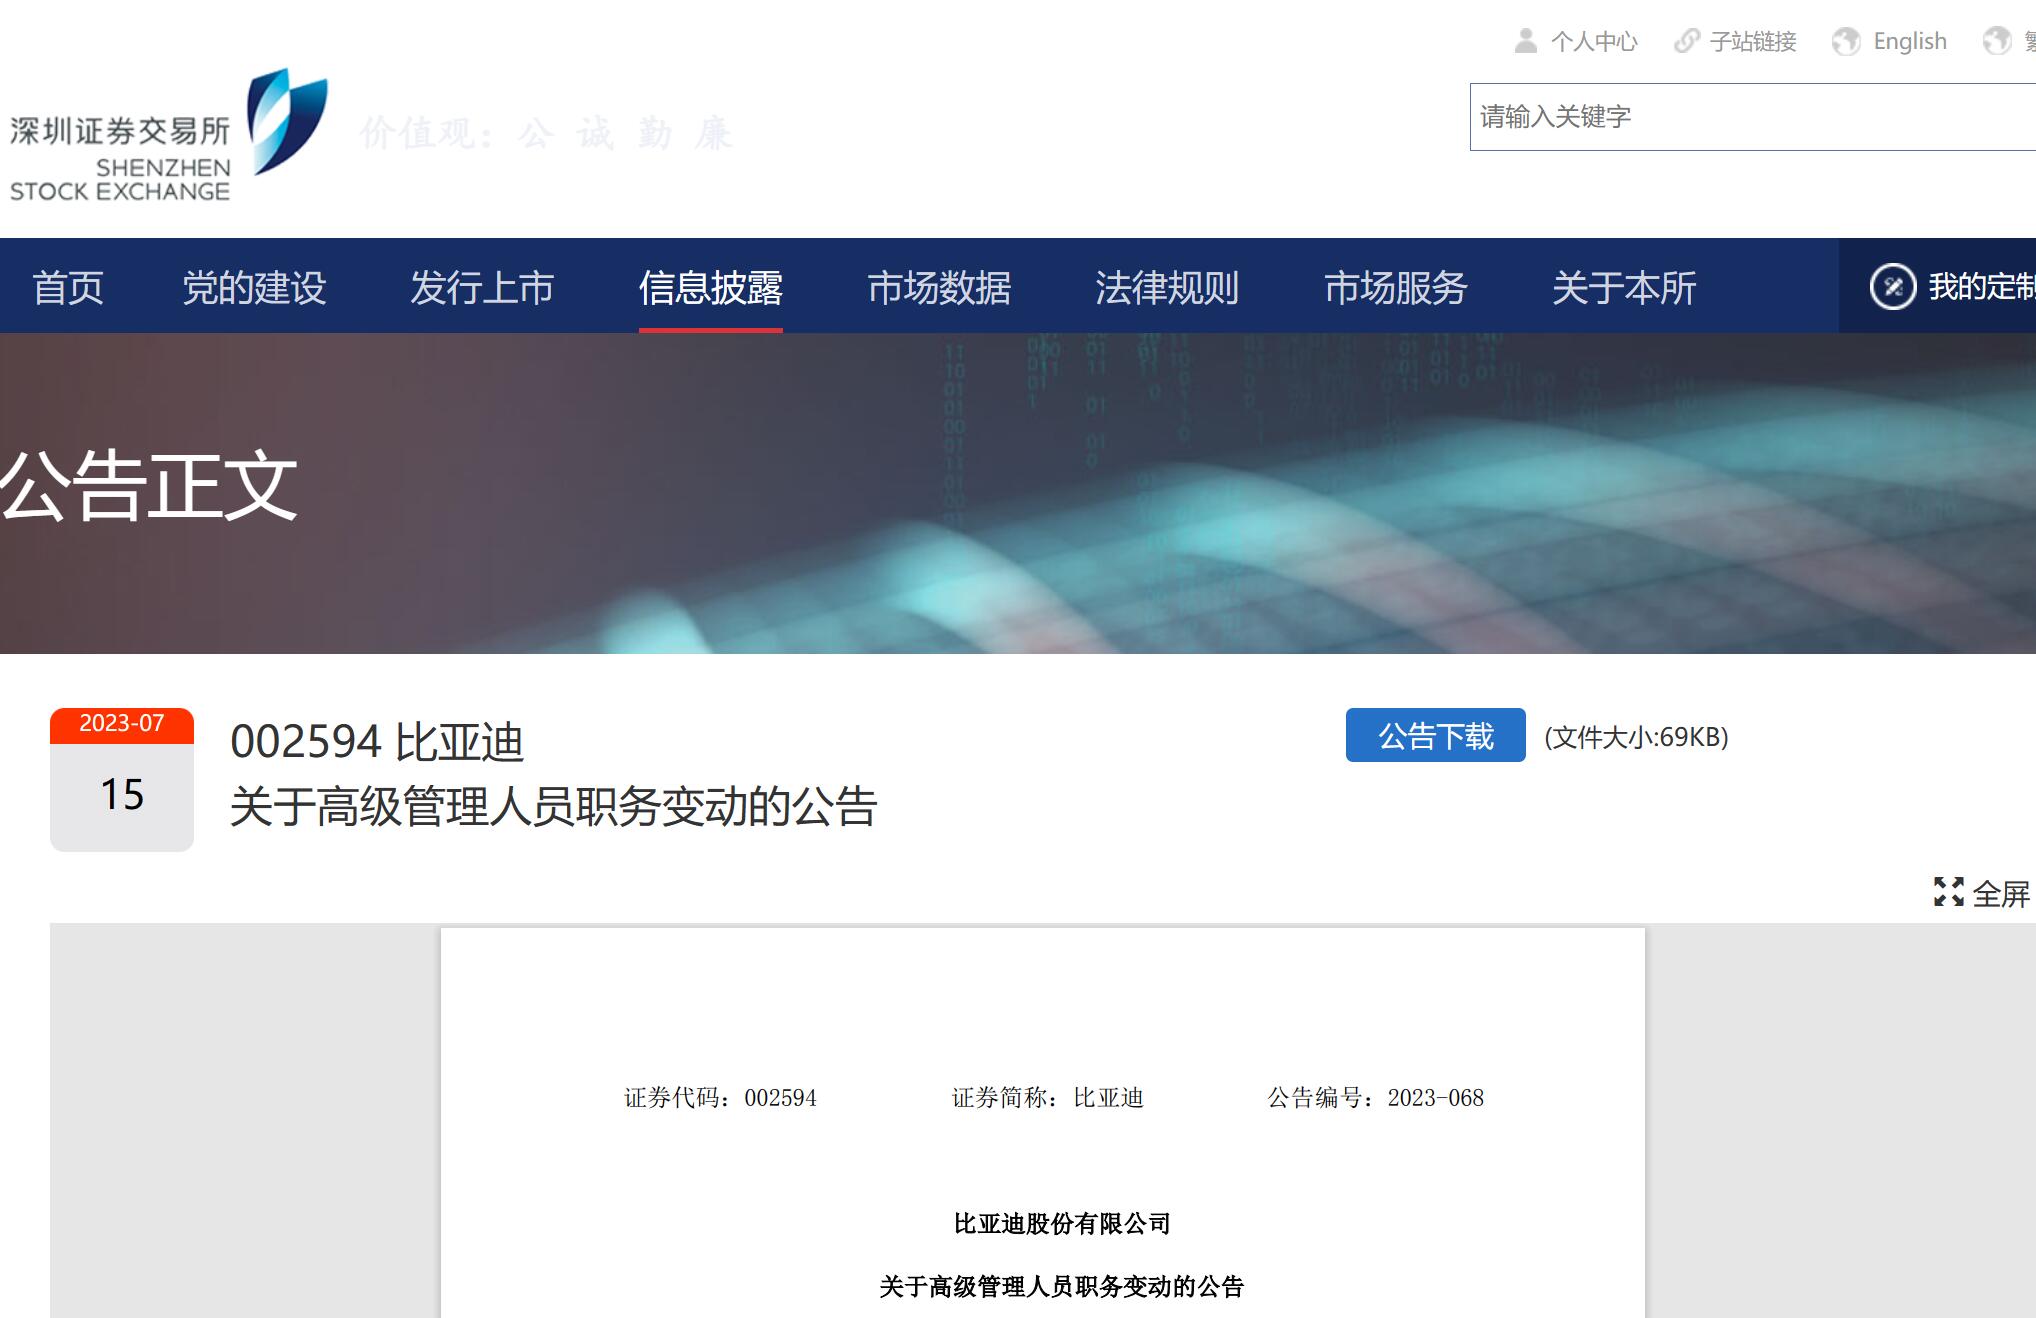The width and height of the screenshot is (2036, 1318).
Task: Click announcement title 关于高级管理人员职务变动的公告
Action: [554, 806]
